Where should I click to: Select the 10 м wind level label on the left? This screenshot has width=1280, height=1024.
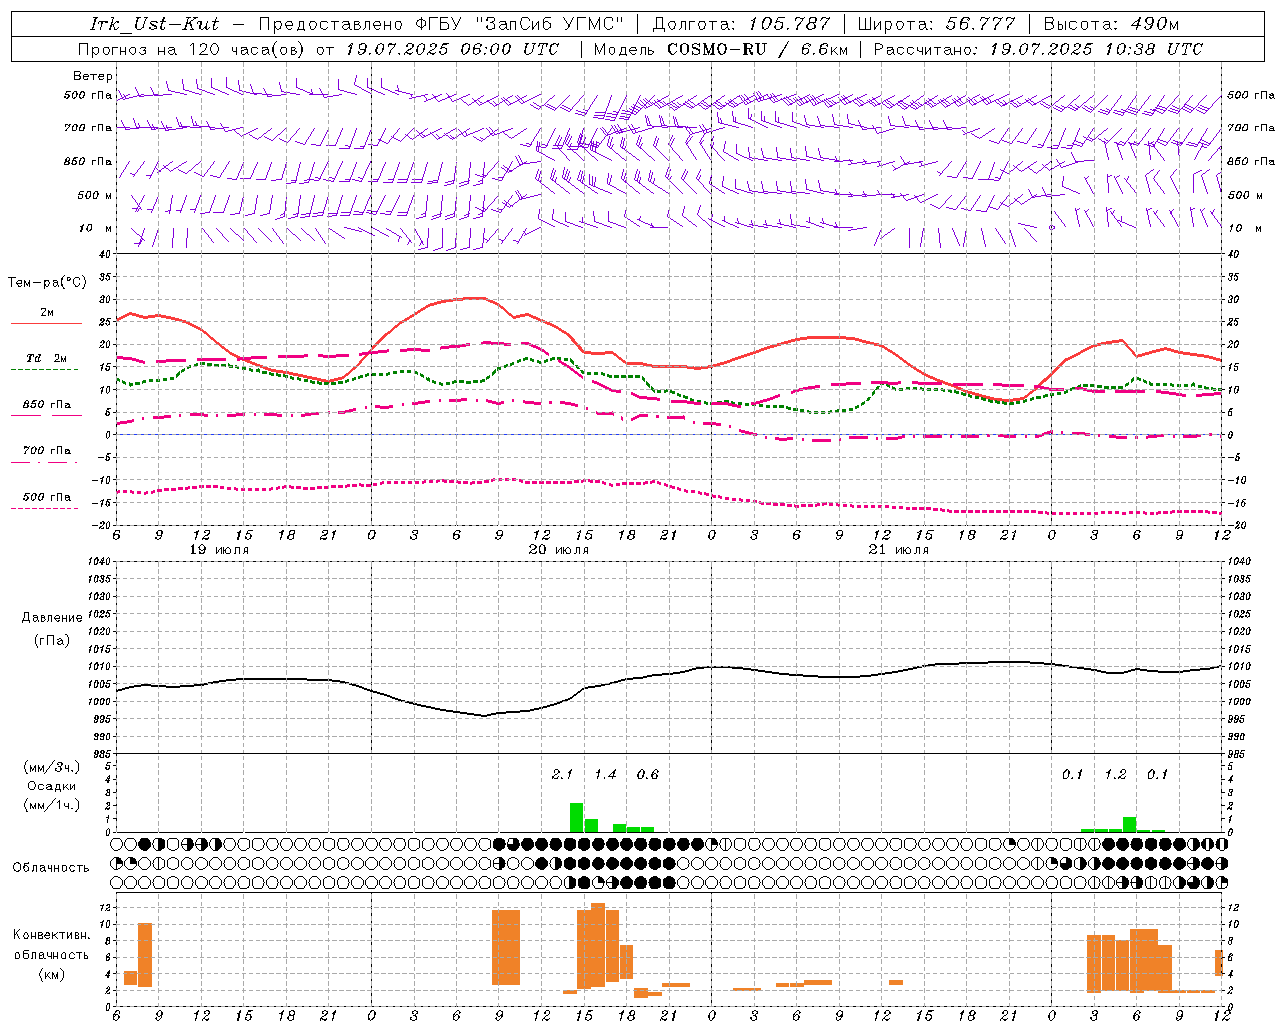(x=96, y=228)
